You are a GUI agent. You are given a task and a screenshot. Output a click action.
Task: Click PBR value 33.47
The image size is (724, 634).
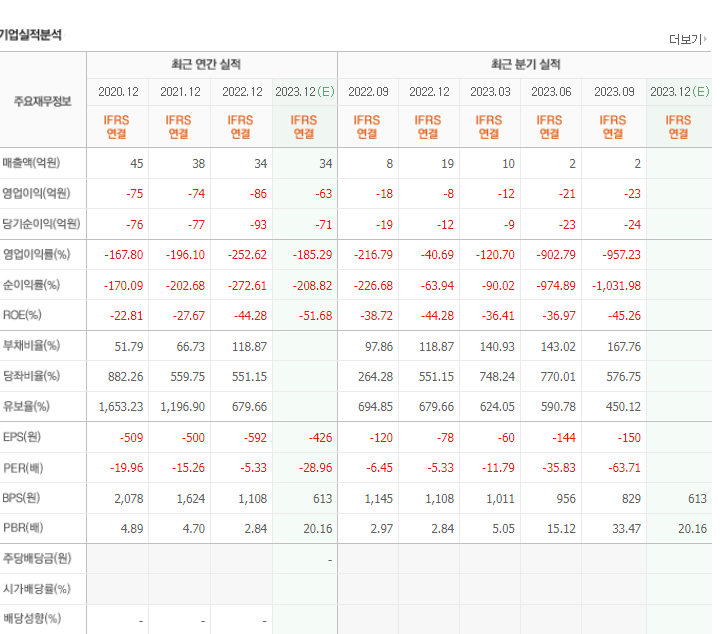627,529
